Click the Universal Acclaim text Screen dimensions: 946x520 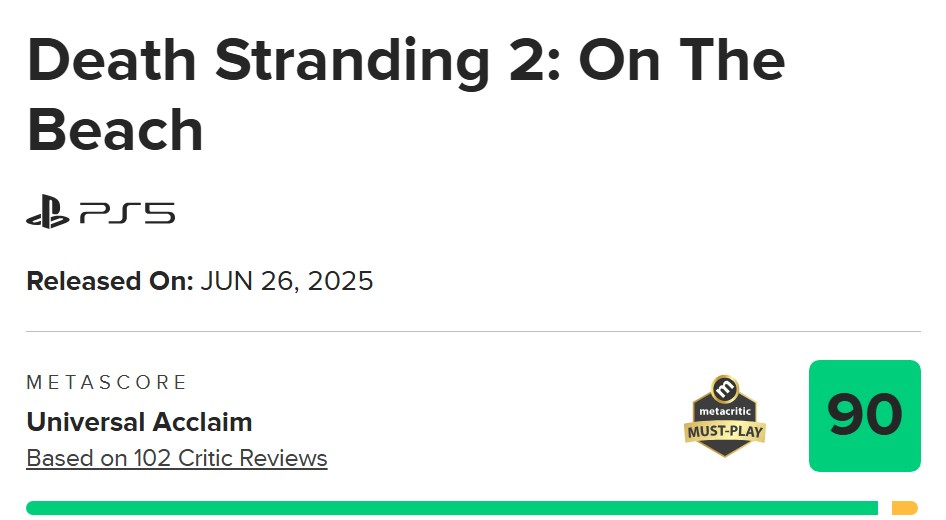point(139,421)
